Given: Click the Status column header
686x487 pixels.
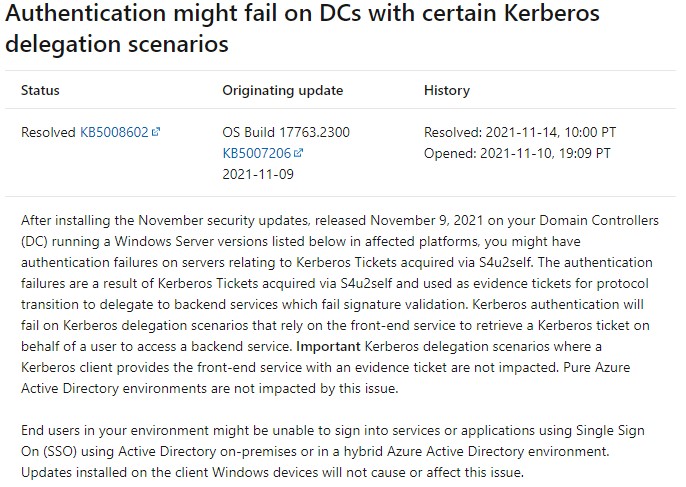Looking at the screenshot, I should click(40, 90).
